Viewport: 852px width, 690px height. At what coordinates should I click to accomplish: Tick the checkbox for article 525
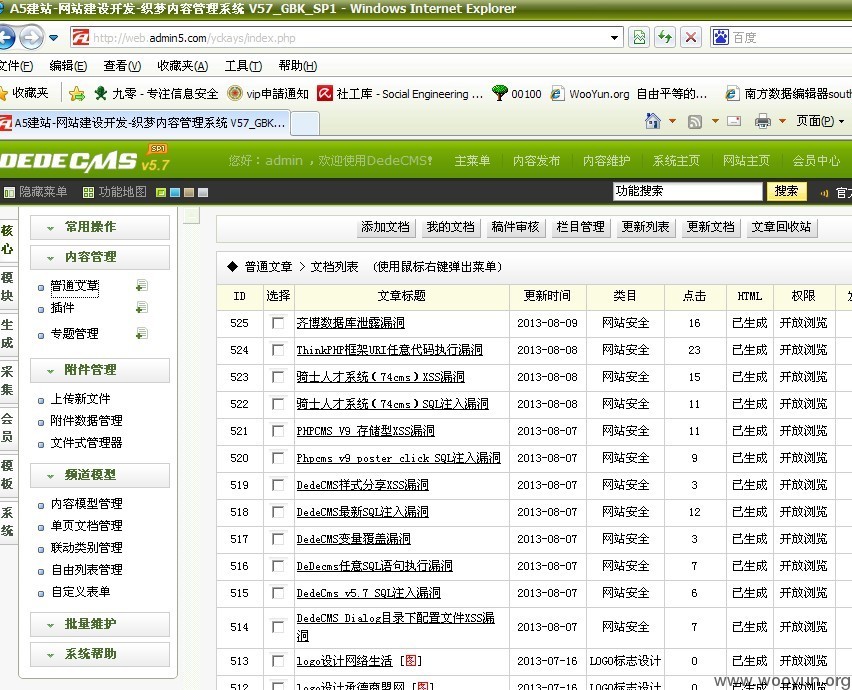coord(278,323)
